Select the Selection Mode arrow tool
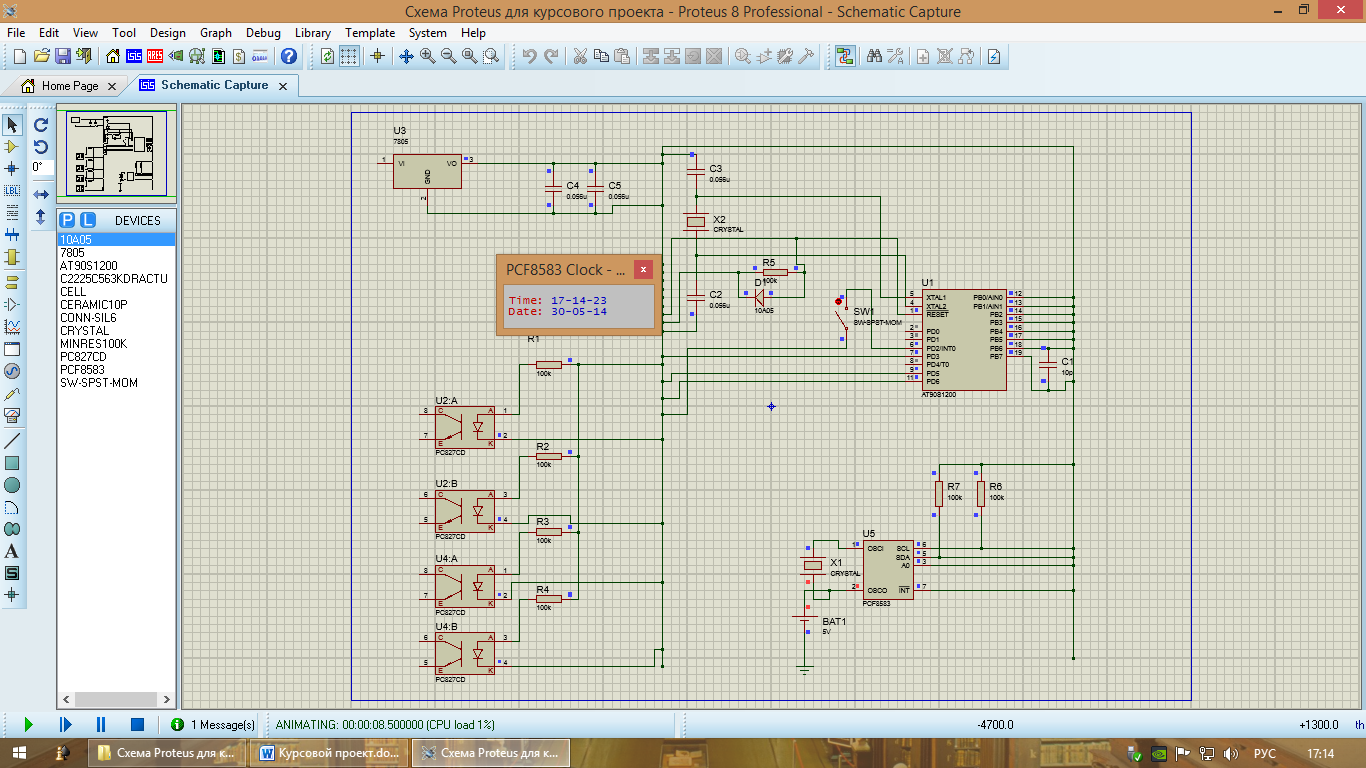 12,125
